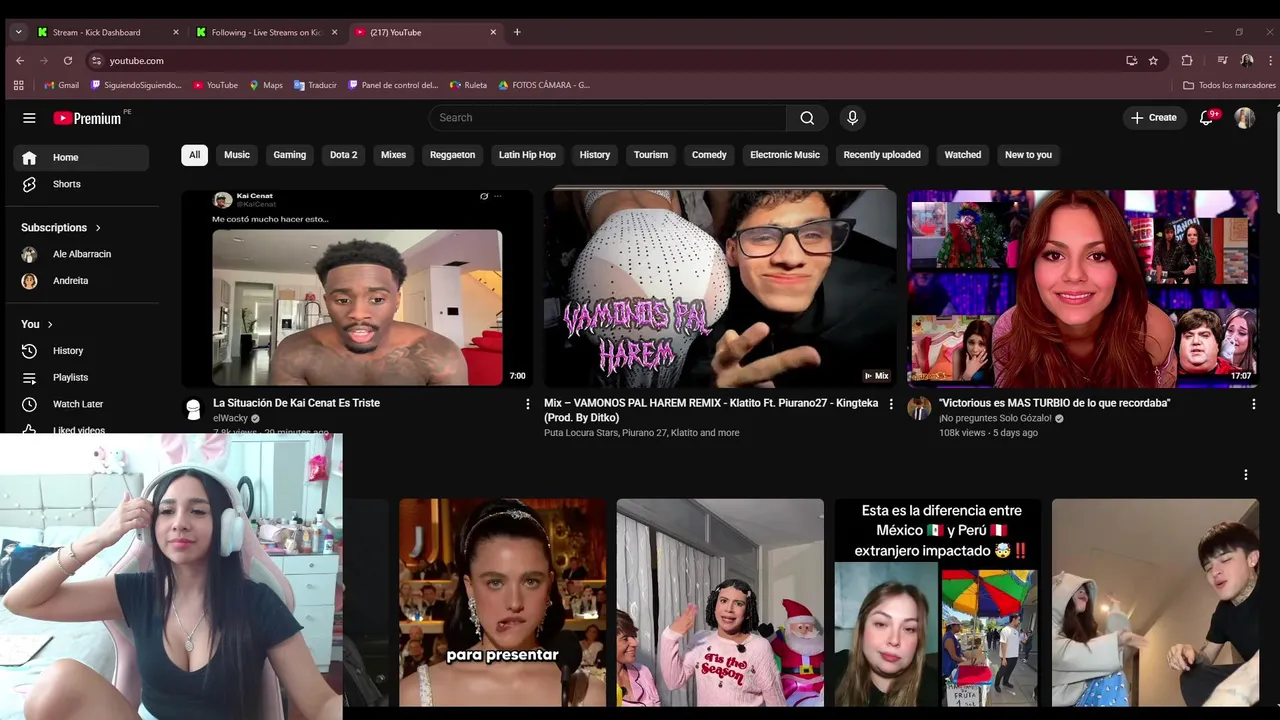Viewport: 1280px width, 720px height.
Task: Start voice search with the microphone
Action: pos(852,118)
